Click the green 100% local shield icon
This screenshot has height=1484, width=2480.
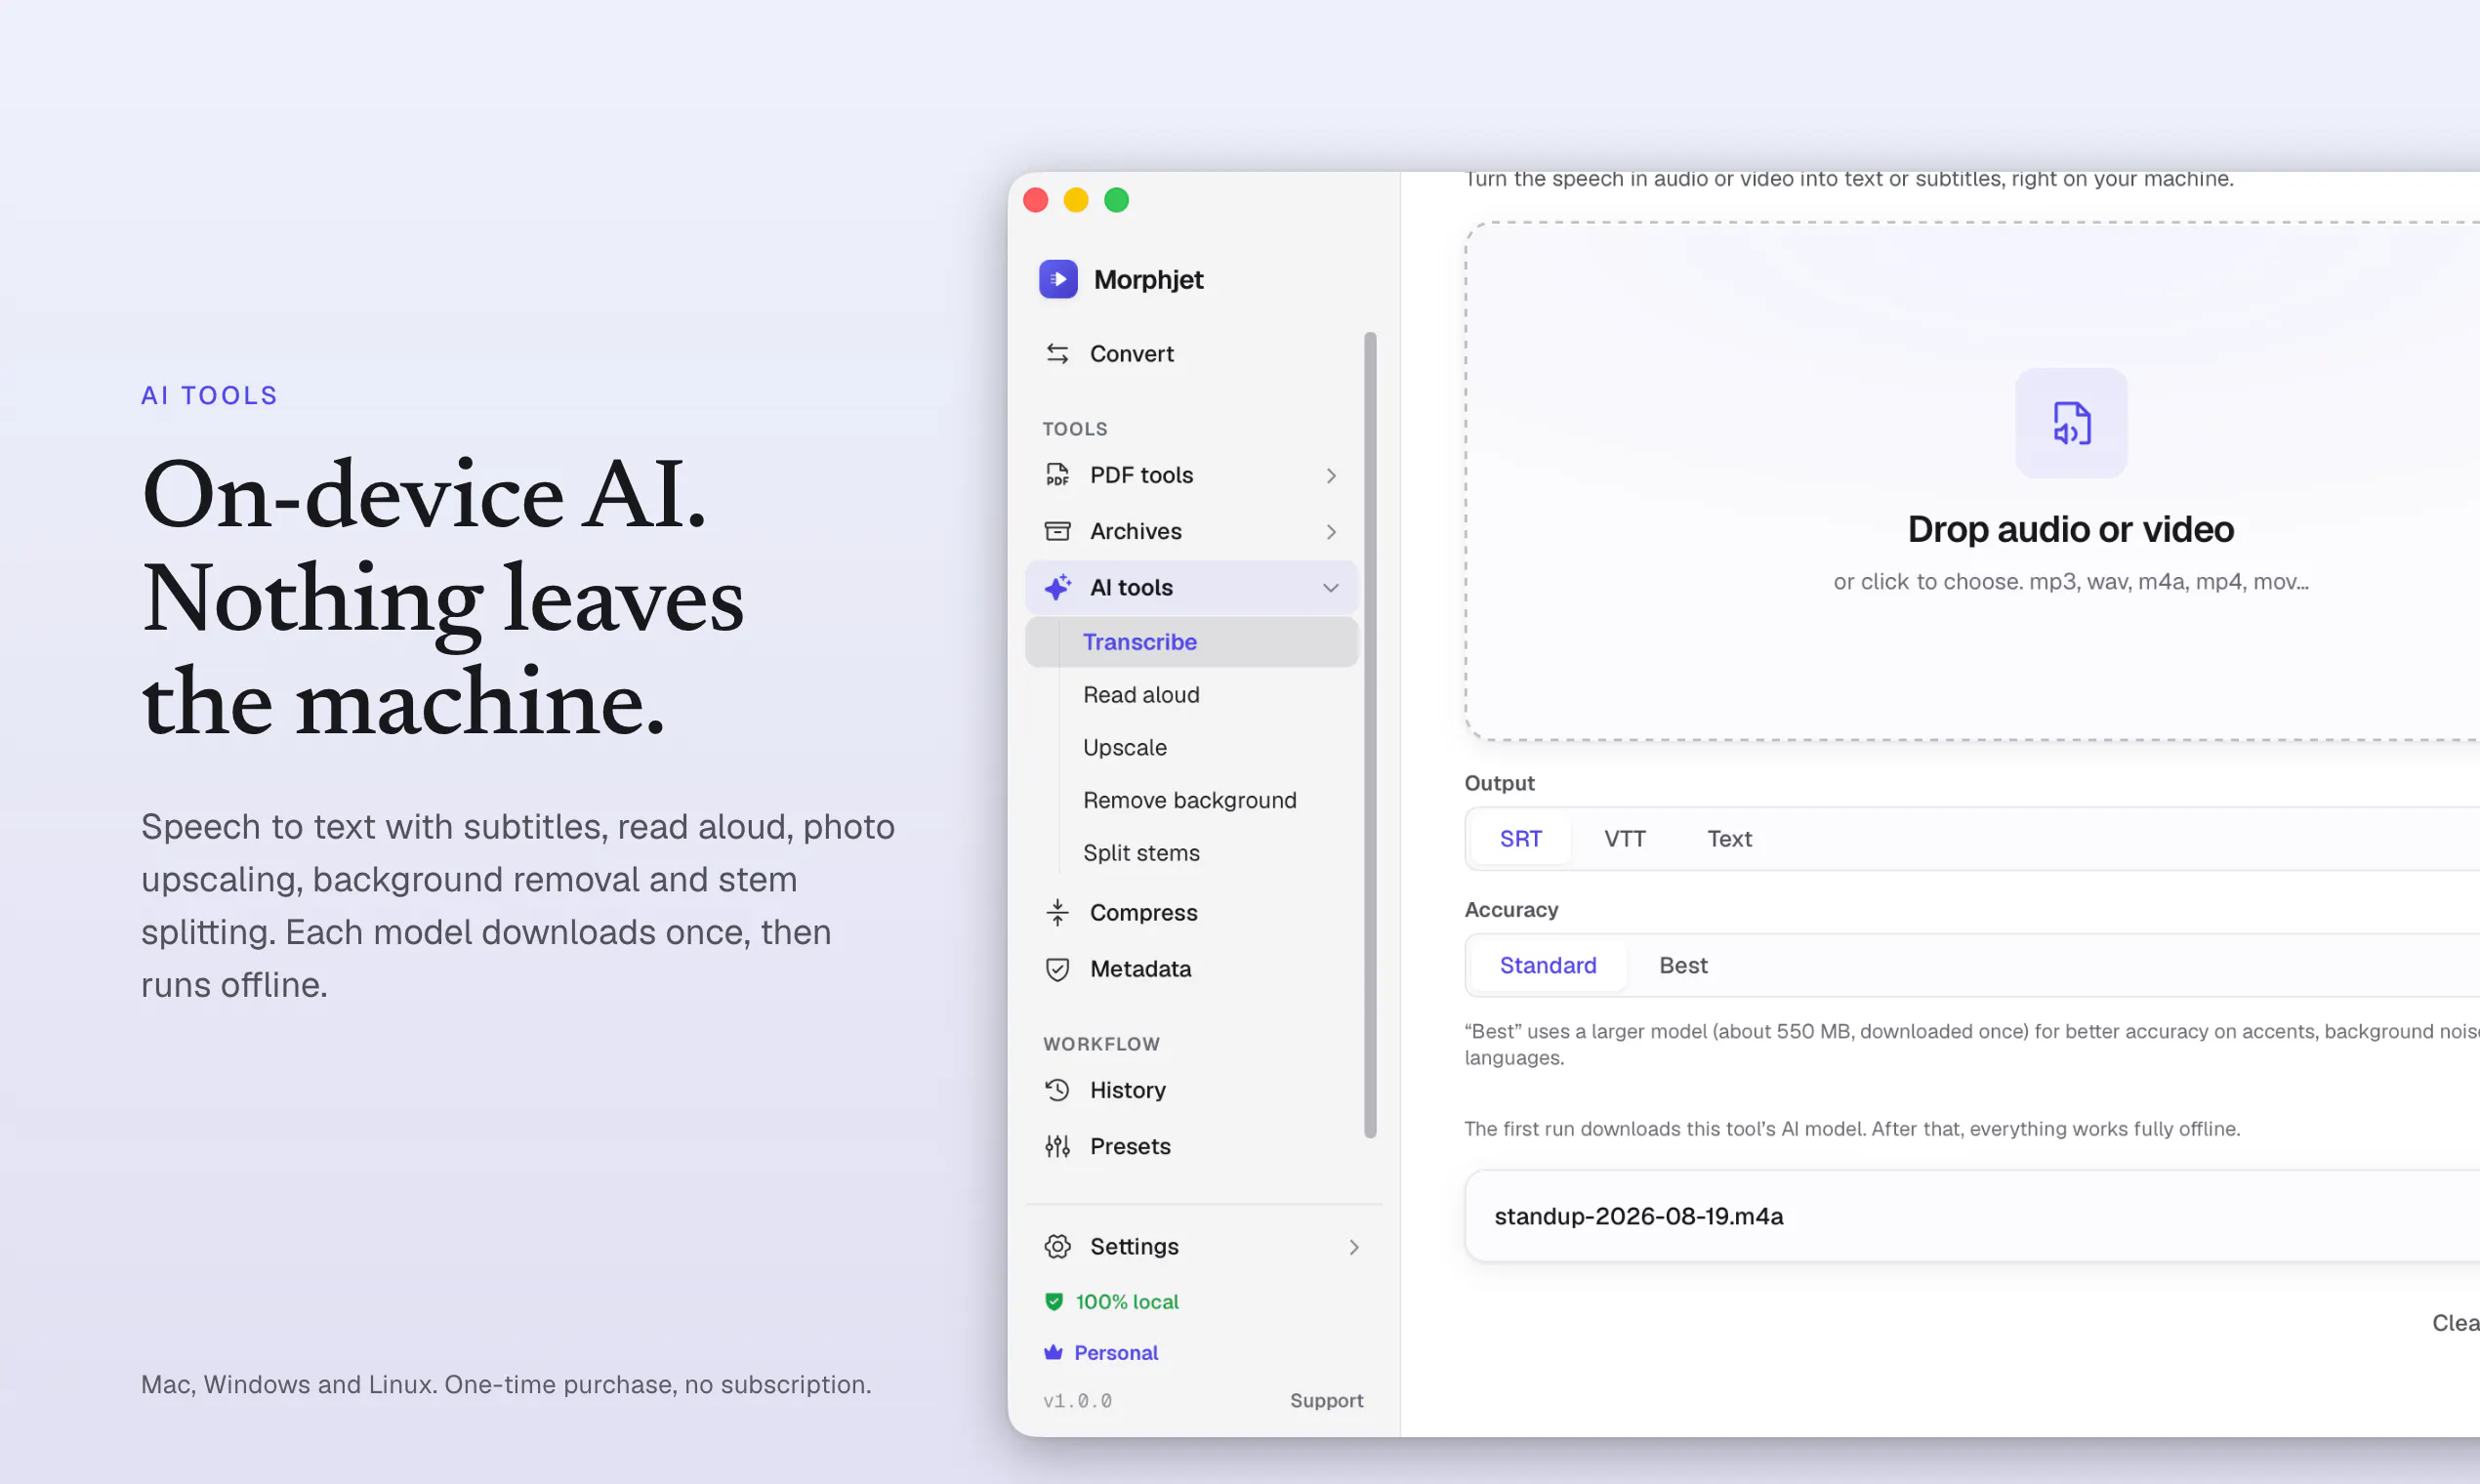click(x=1053, y=1301)
